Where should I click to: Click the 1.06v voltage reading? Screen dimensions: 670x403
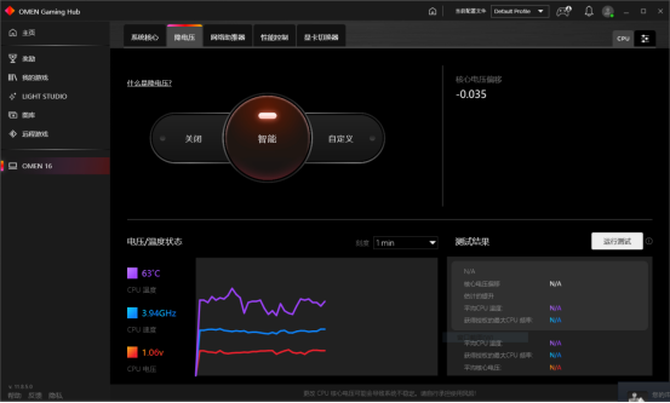153,352
